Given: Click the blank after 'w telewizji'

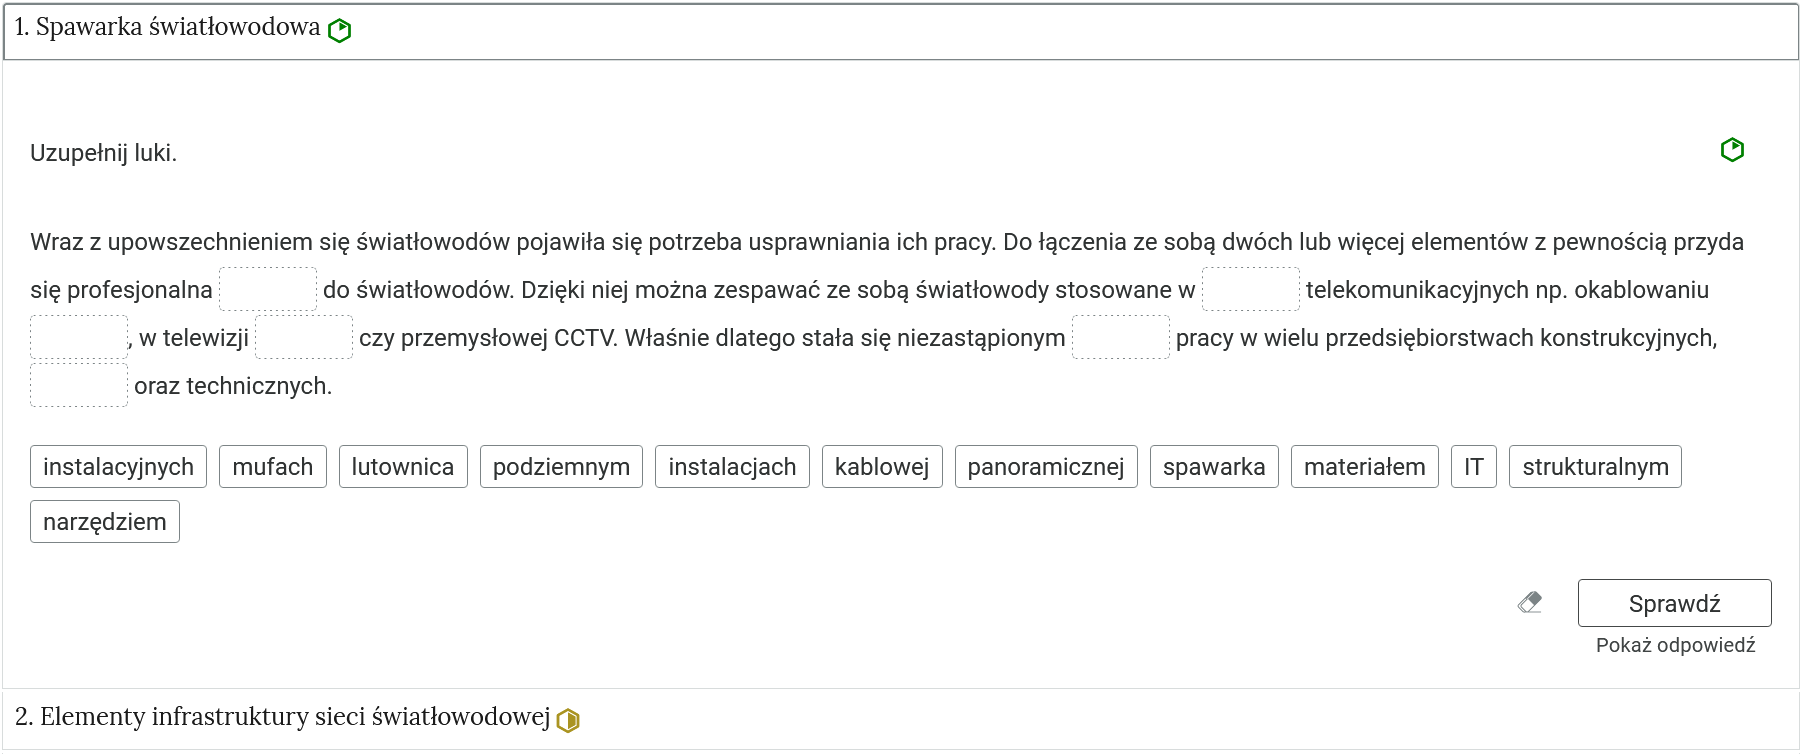Looking at the screenshot, I should click(x=304, y=337).
